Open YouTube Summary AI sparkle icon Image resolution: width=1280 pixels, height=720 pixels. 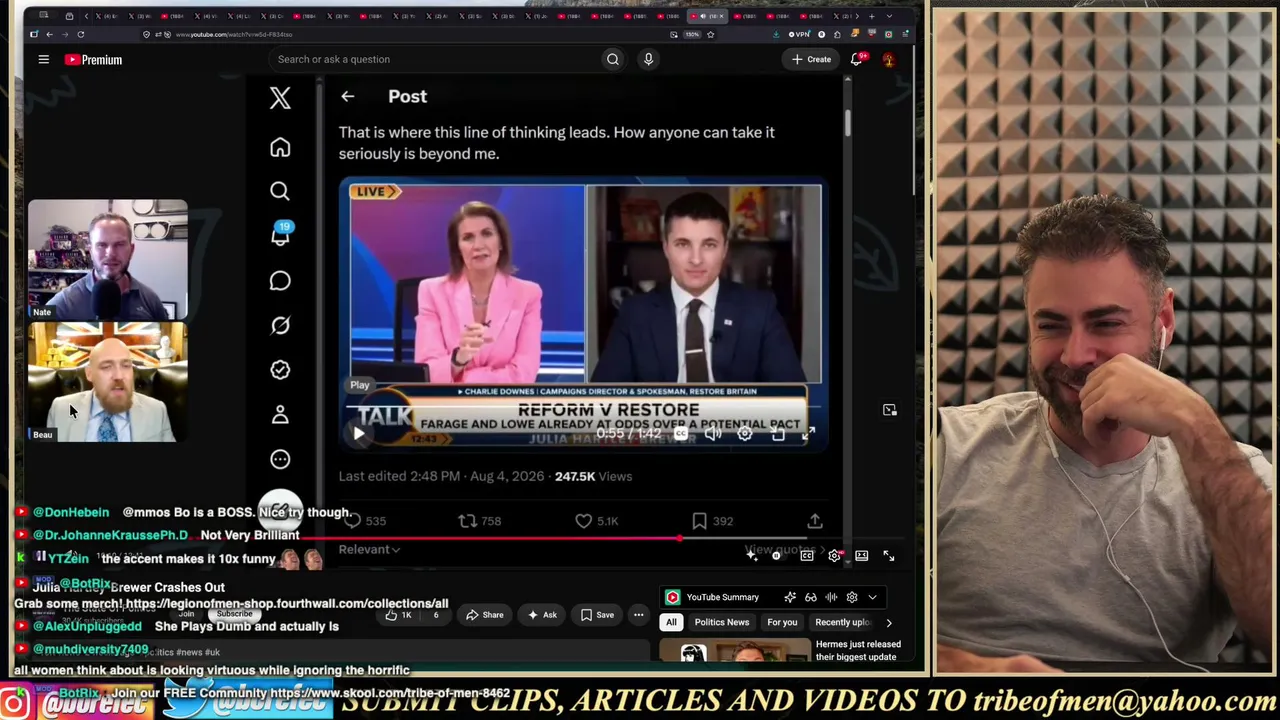point(790,598)
